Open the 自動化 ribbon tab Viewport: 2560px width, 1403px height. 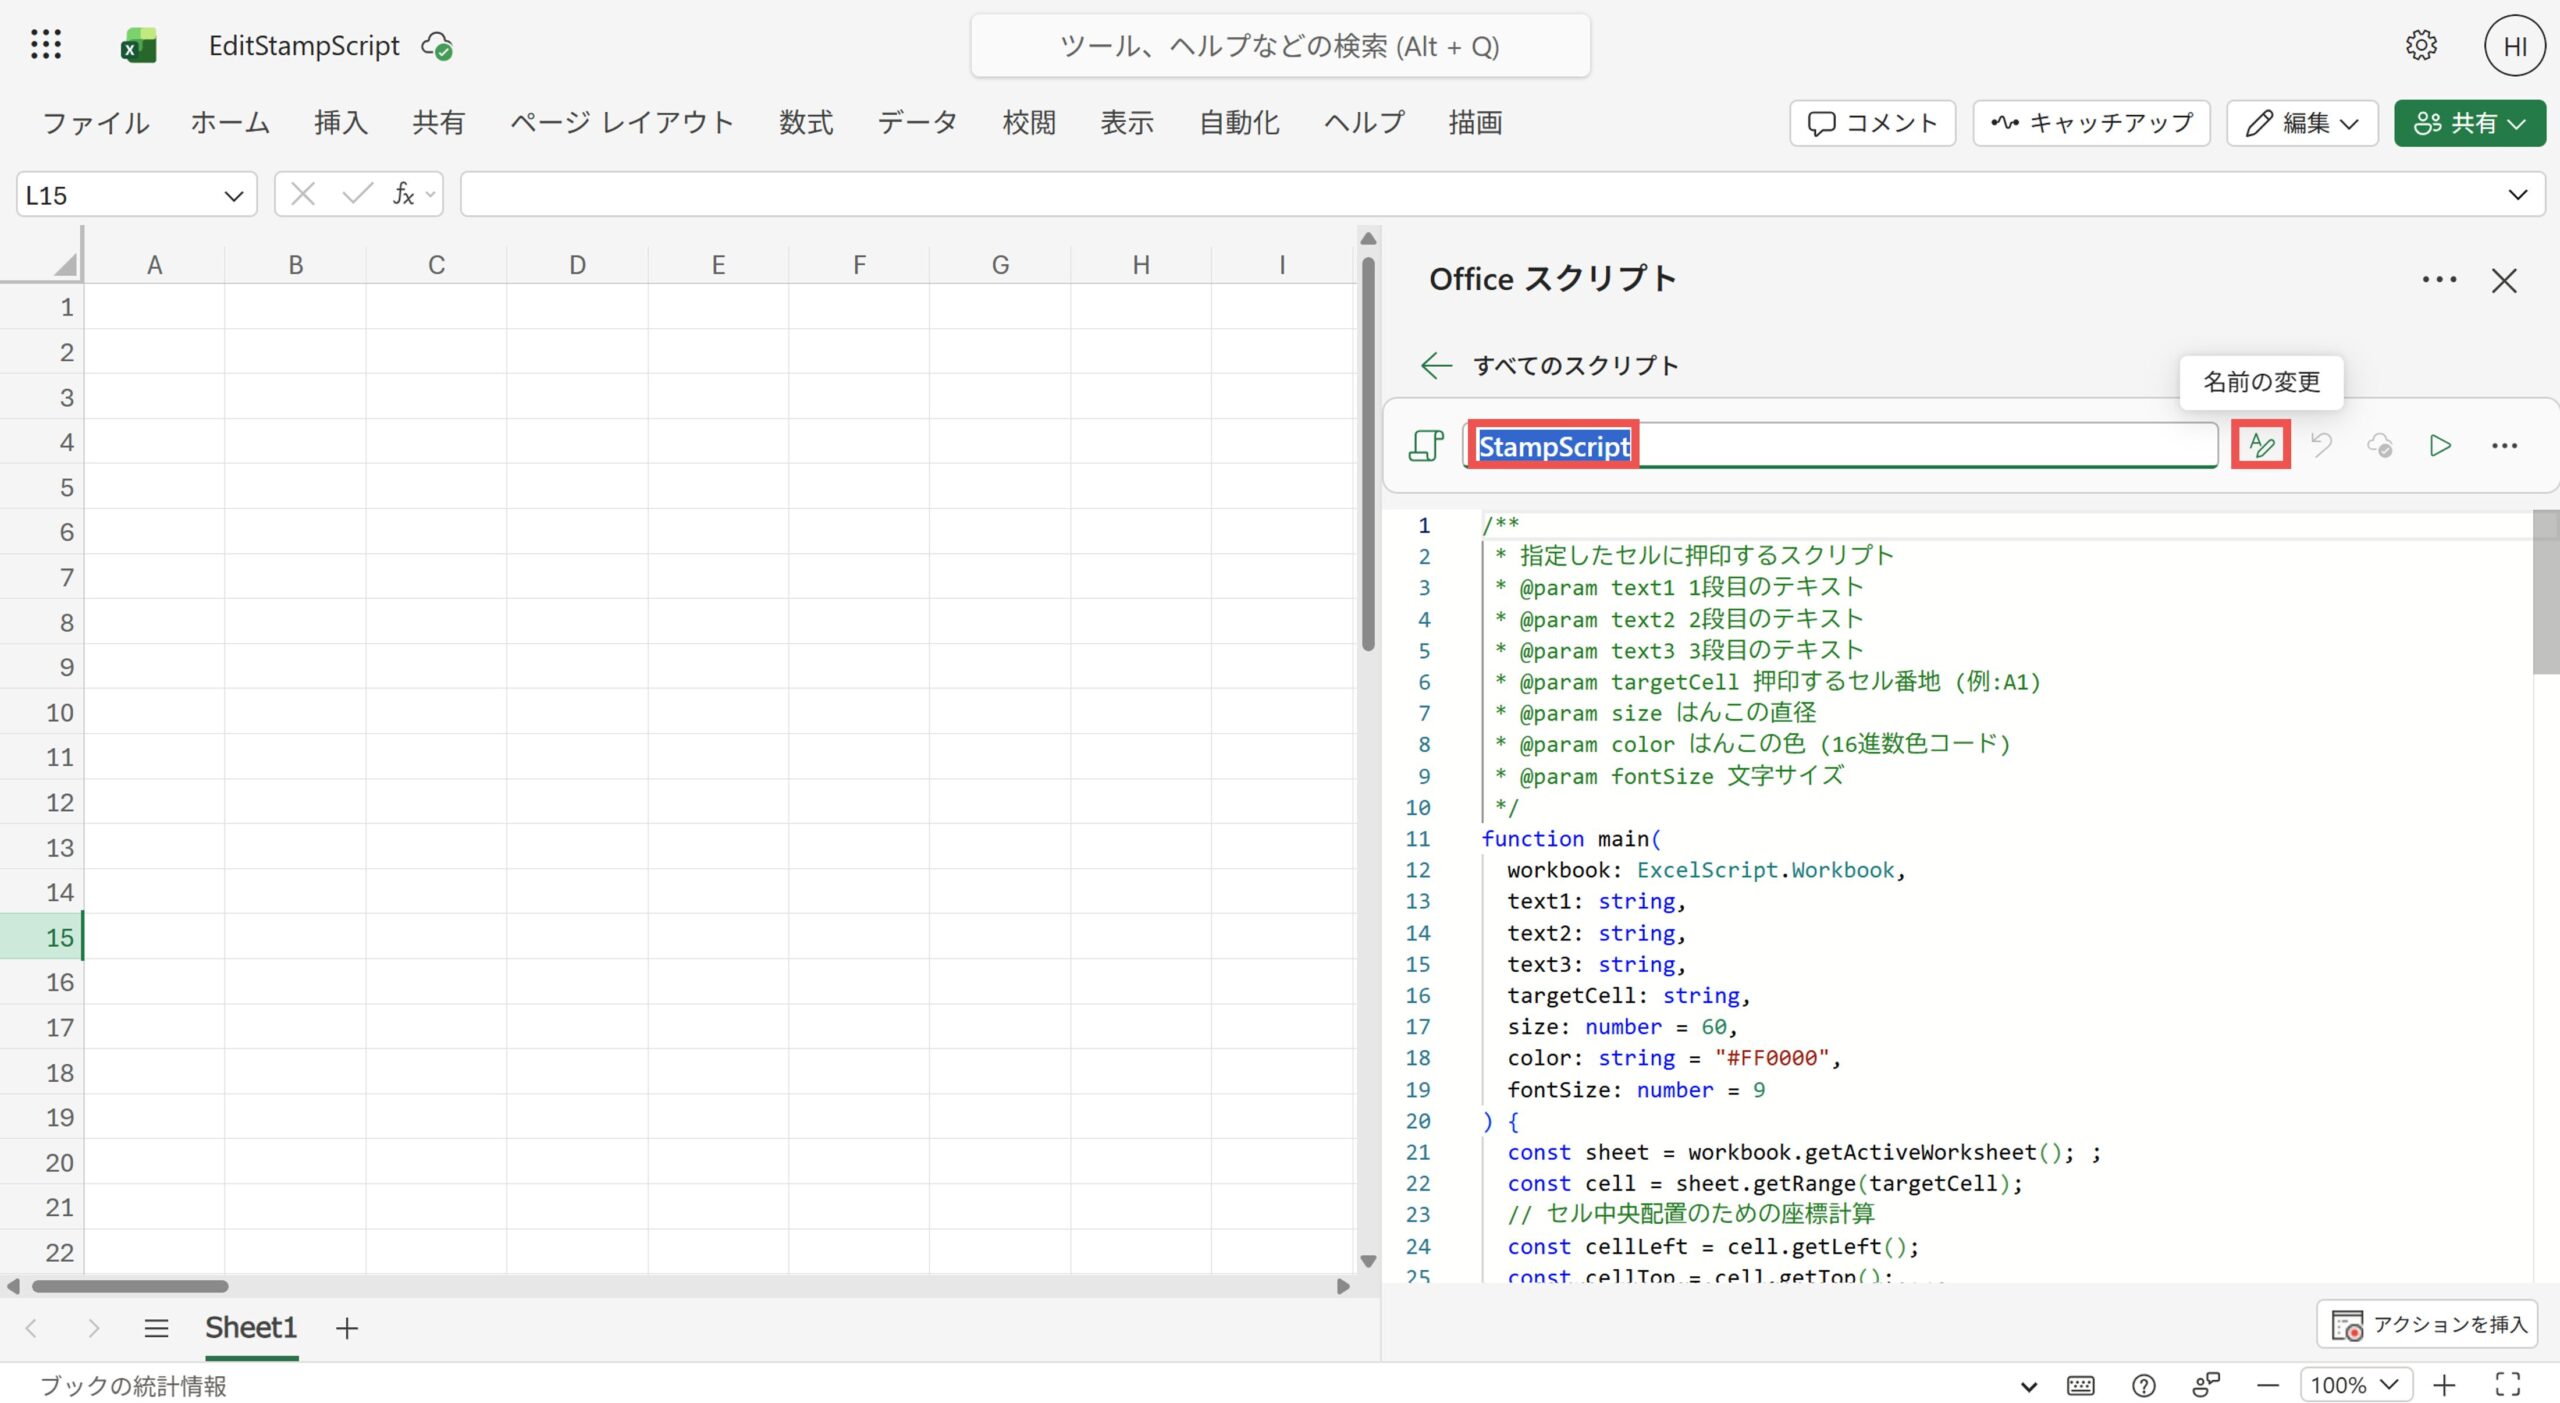pyautogui.click(x=1238, y=123)
